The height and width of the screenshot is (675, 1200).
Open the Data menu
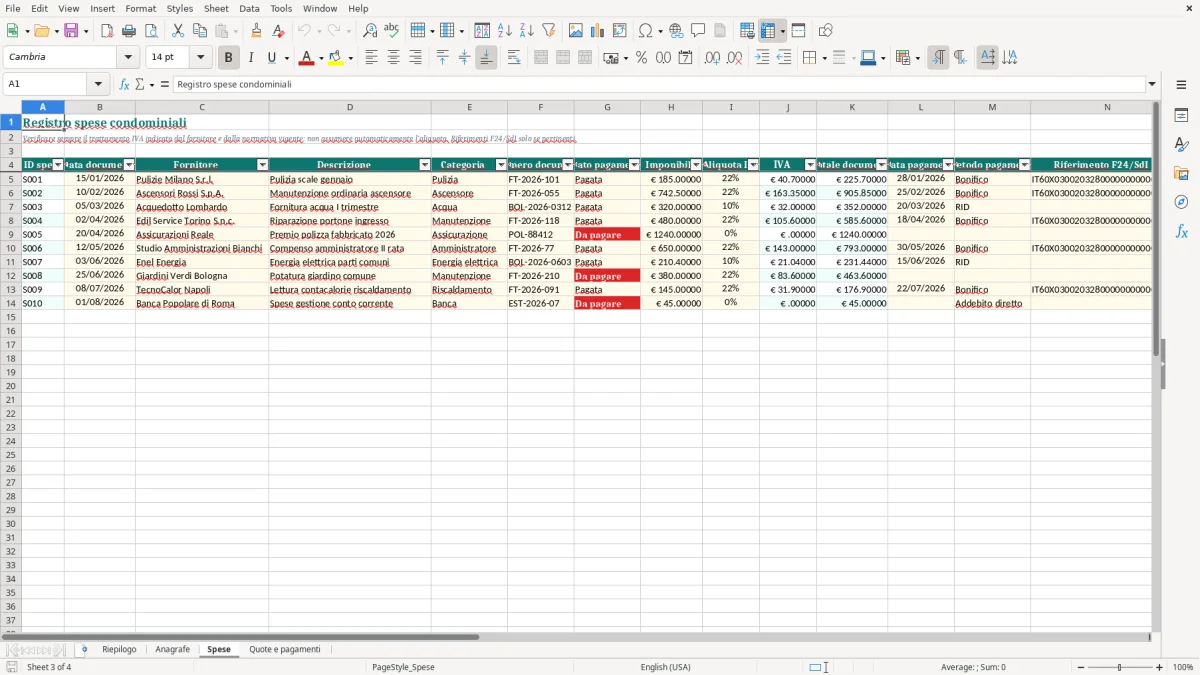point(249,8)
